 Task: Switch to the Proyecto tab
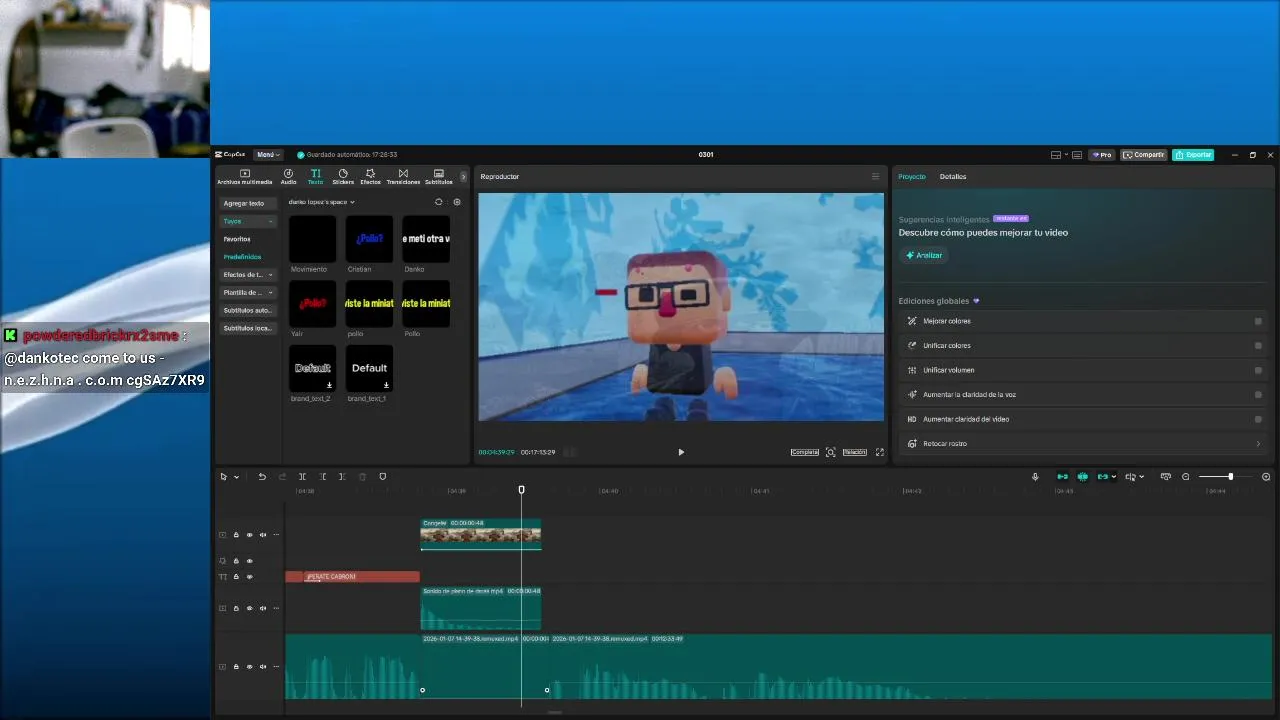(x=912, y=177)
